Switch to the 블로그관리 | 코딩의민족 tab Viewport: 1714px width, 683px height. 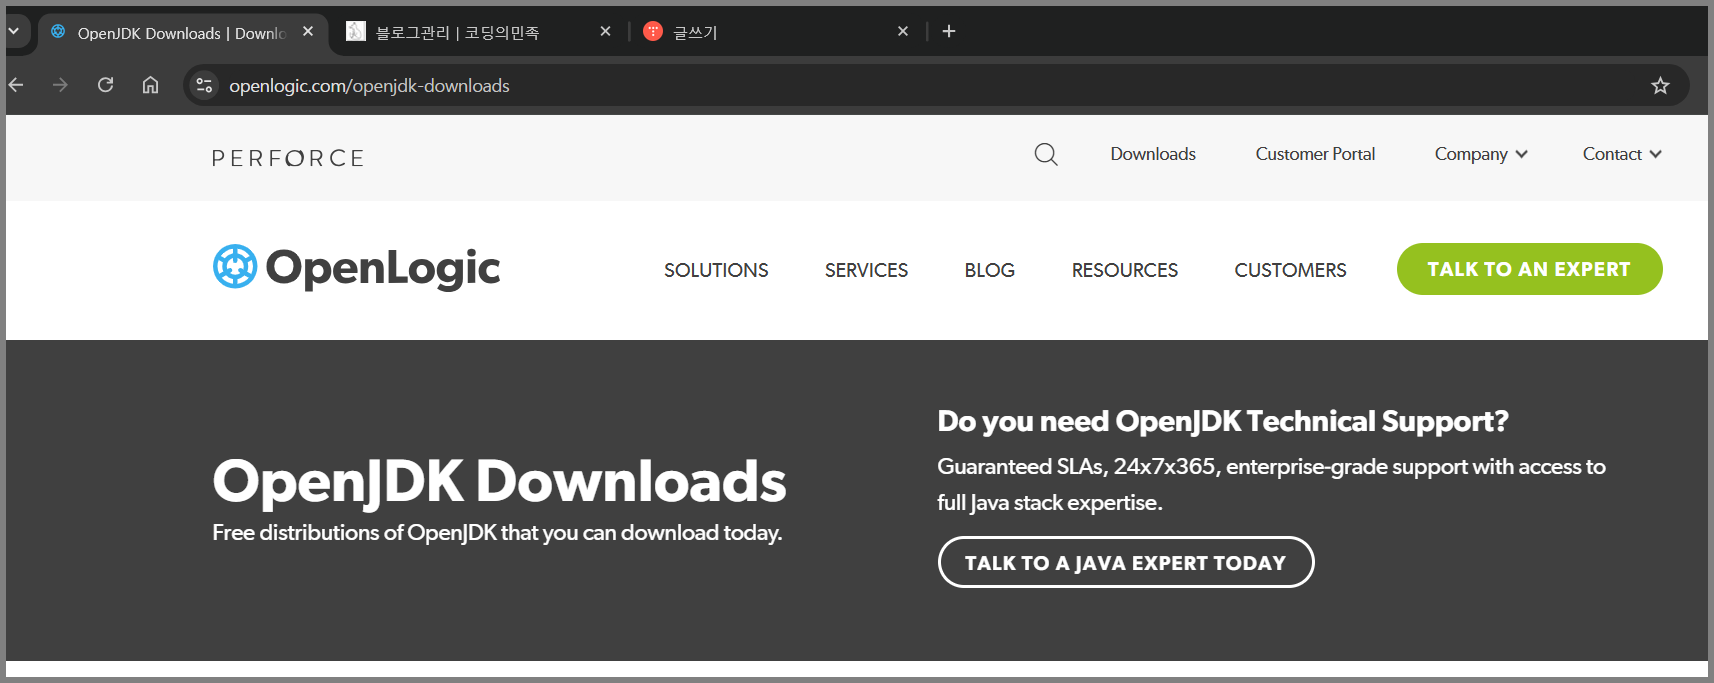(x=478, y=33)
